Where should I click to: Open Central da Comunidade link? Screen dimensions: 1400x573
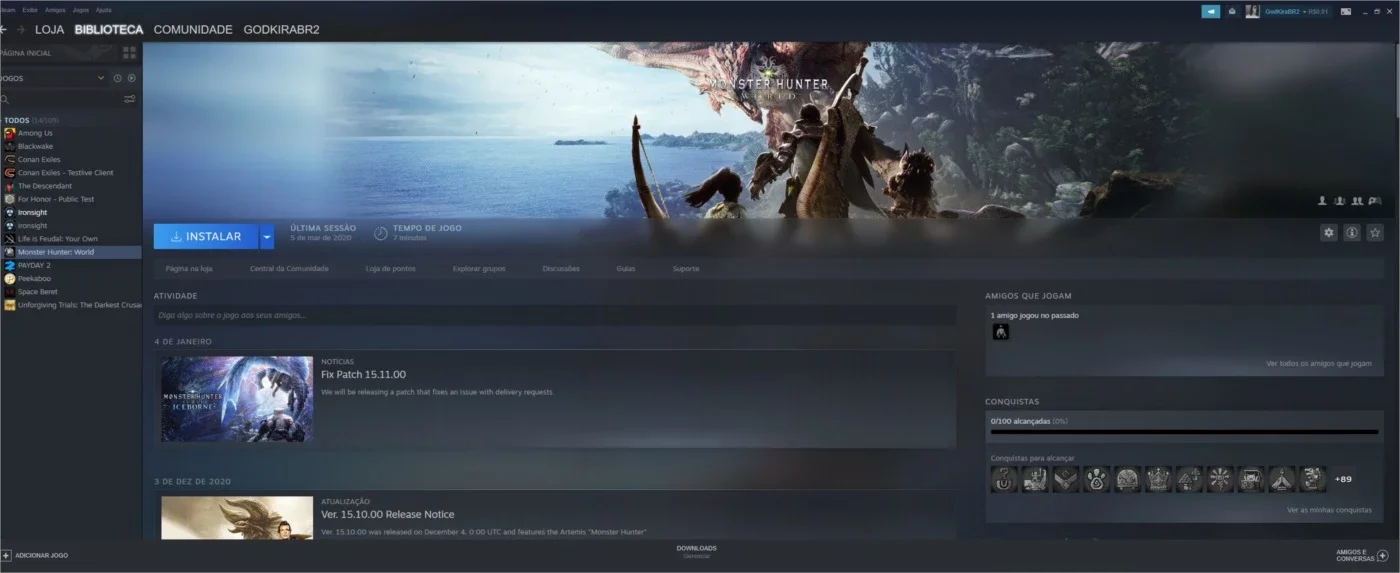(x=289, y=269)
